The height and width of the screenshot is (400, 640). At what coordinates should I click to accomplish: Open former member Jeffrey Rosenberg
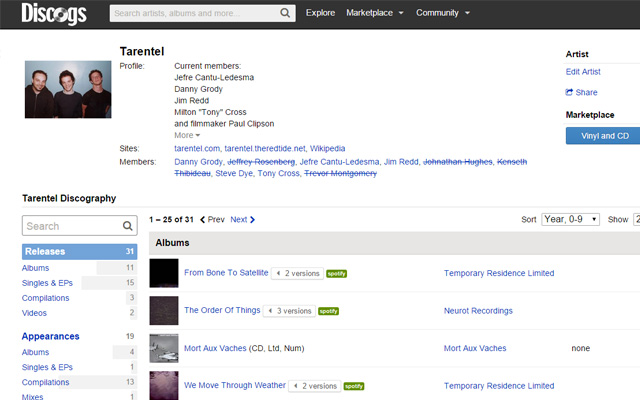click(x=261, y=162)
